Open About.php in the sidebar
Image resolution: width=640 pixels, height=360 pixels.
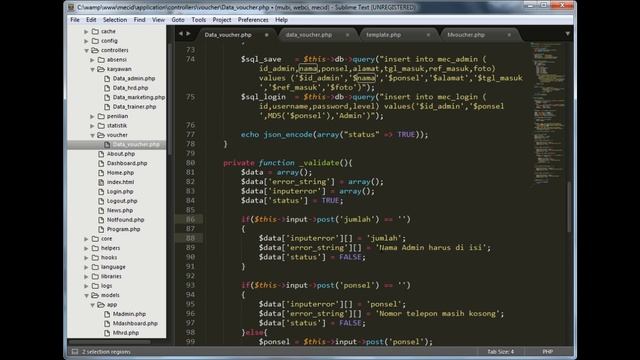pos(120,154)
